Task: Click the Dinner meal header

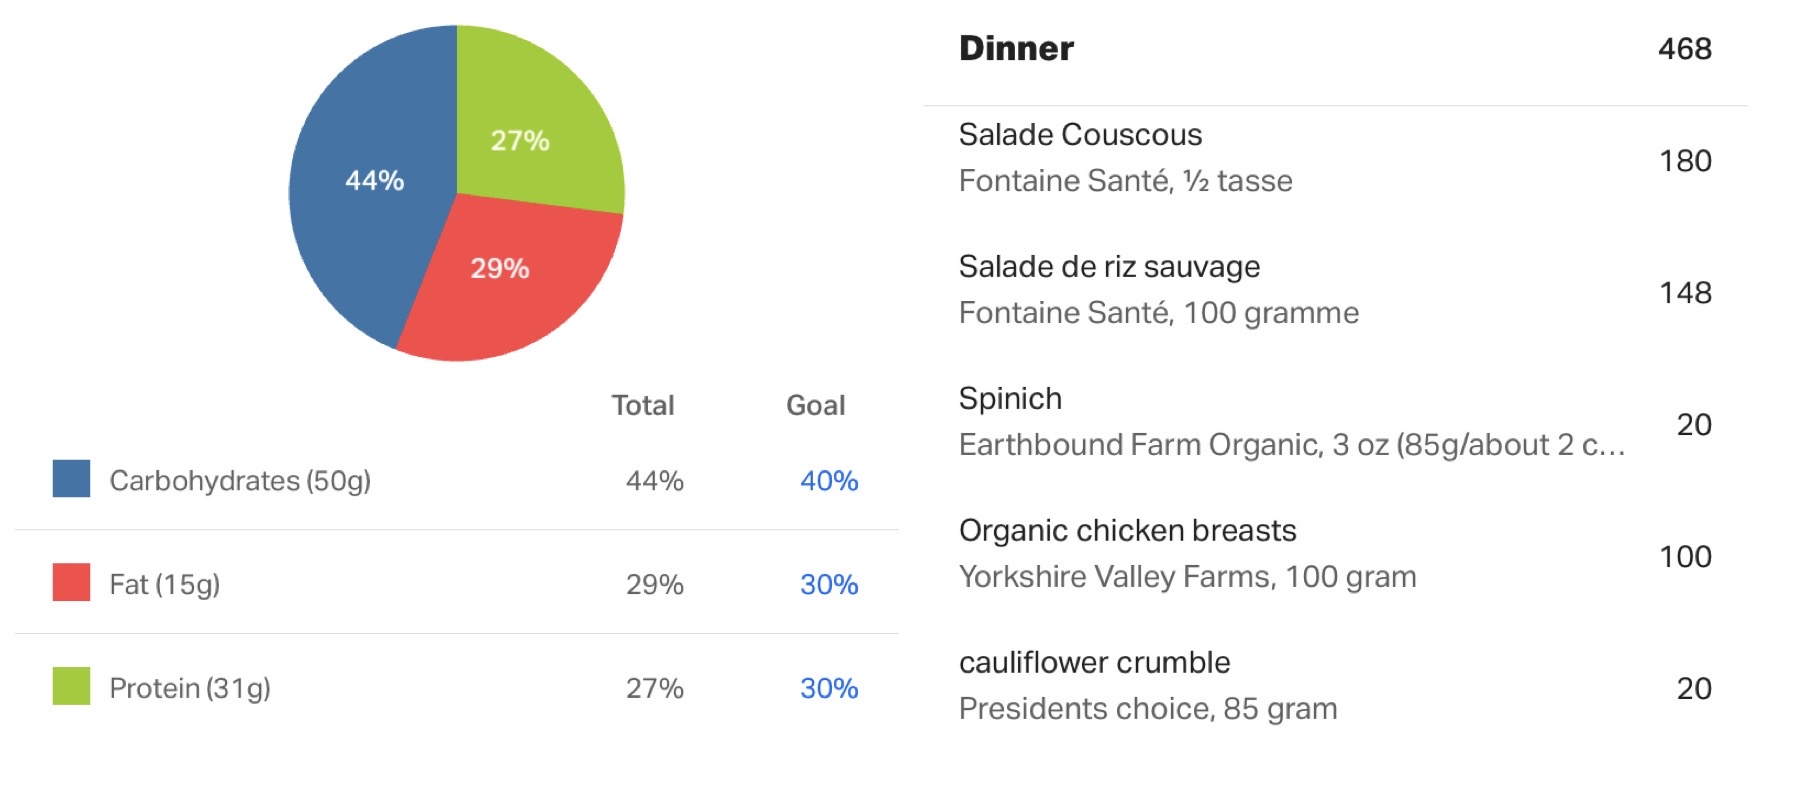Action: coord(1016,48)
